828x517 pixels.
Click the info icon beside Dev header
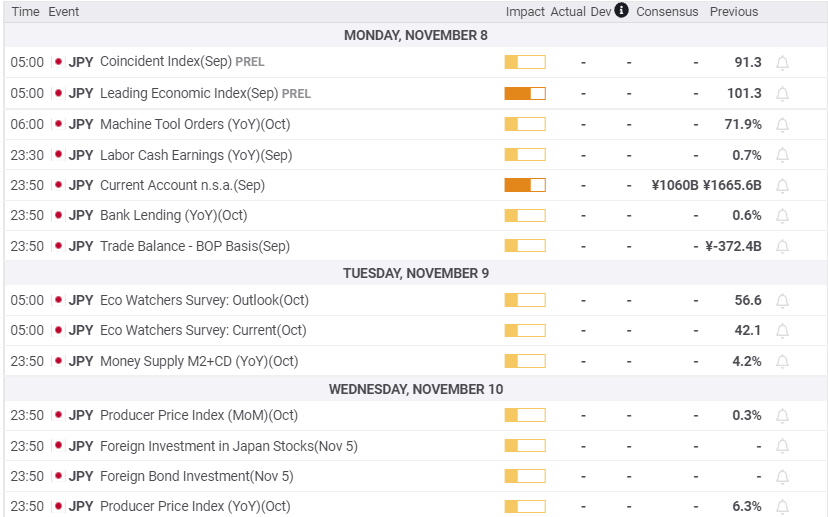(x=621, y=11)
